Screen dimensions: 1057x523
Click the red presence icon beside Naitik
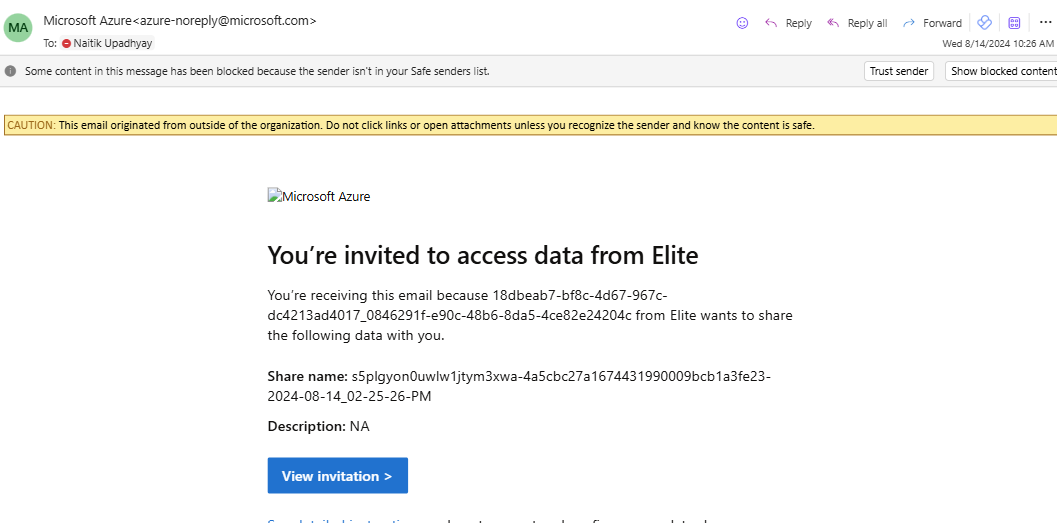[x=66, y=43]
